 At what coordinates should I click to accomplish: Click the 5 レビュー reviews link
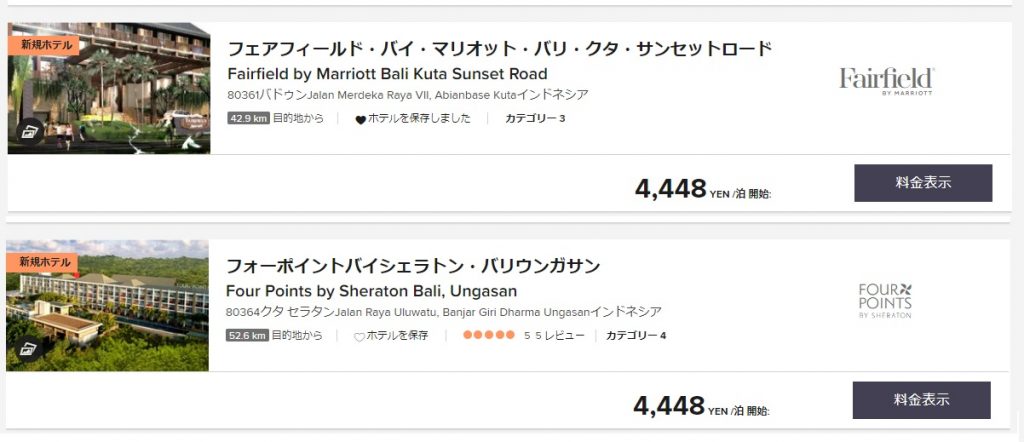(x=554, y=336)
